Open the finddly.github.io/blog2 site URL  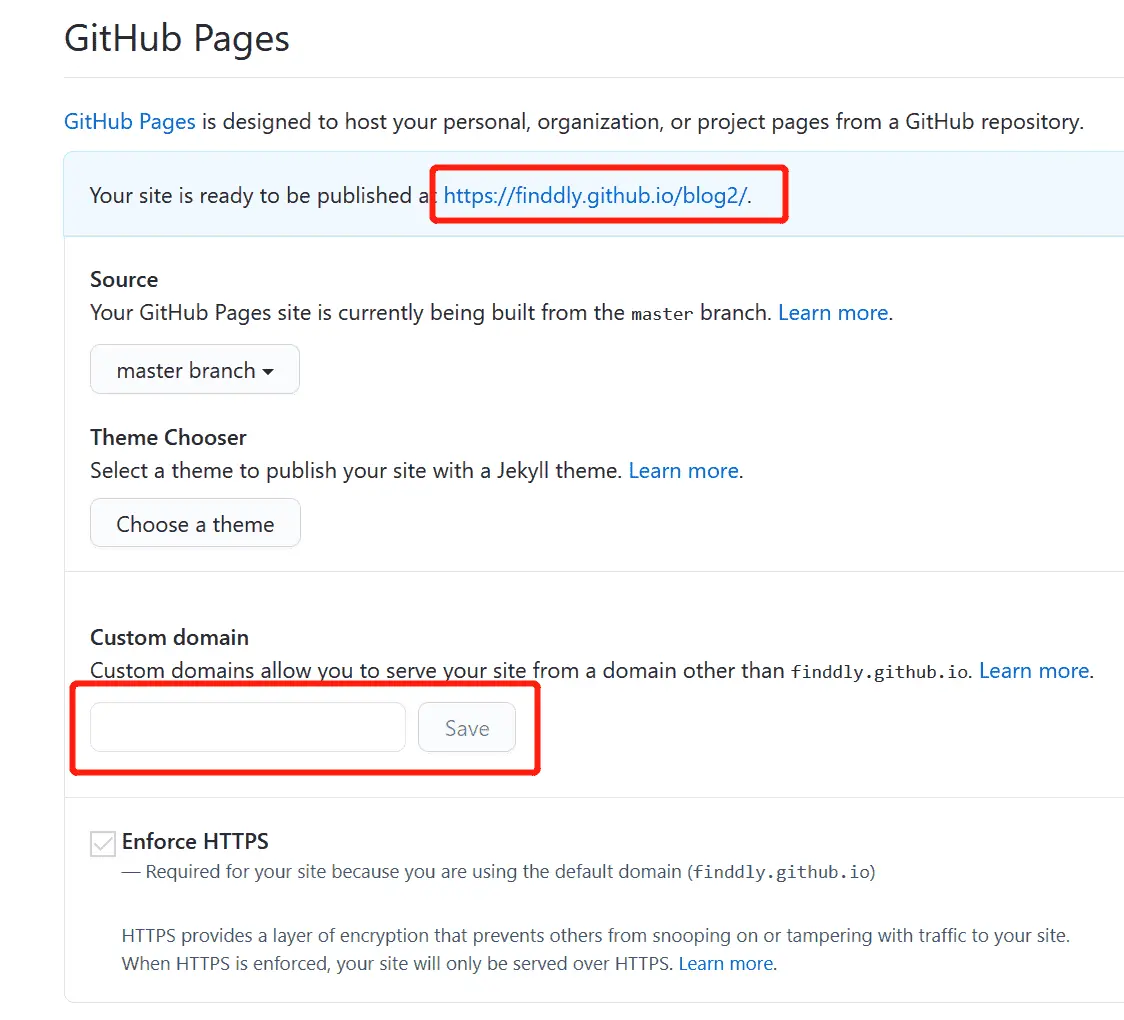[595, 196]
